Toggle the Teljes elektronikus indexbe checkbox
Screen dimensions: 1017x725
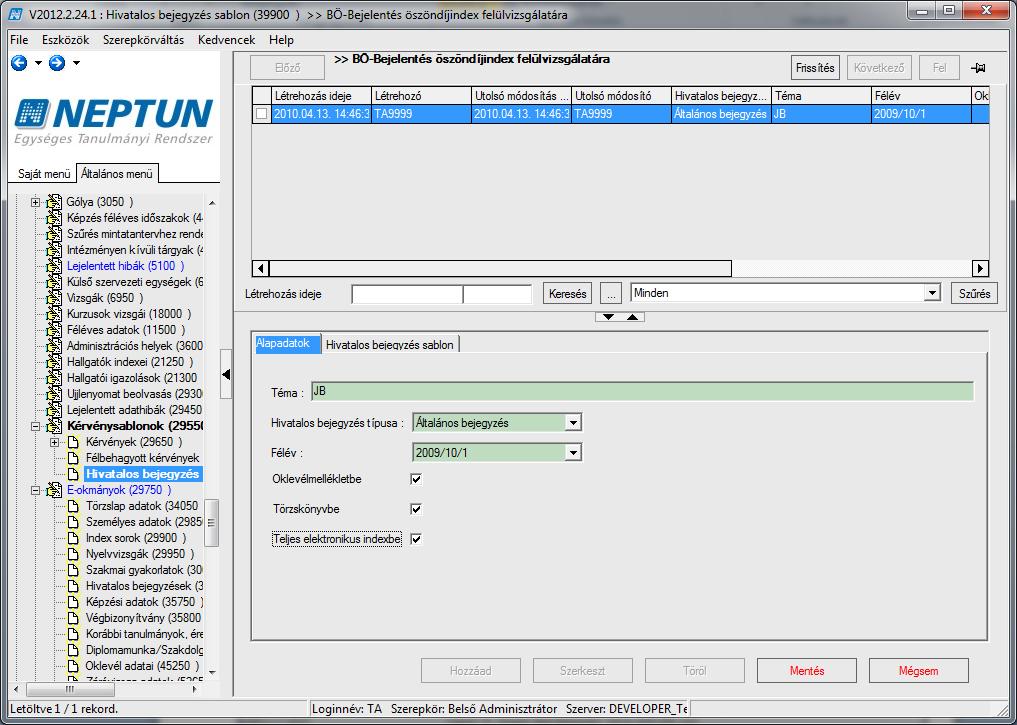click(x=416, y=539)
